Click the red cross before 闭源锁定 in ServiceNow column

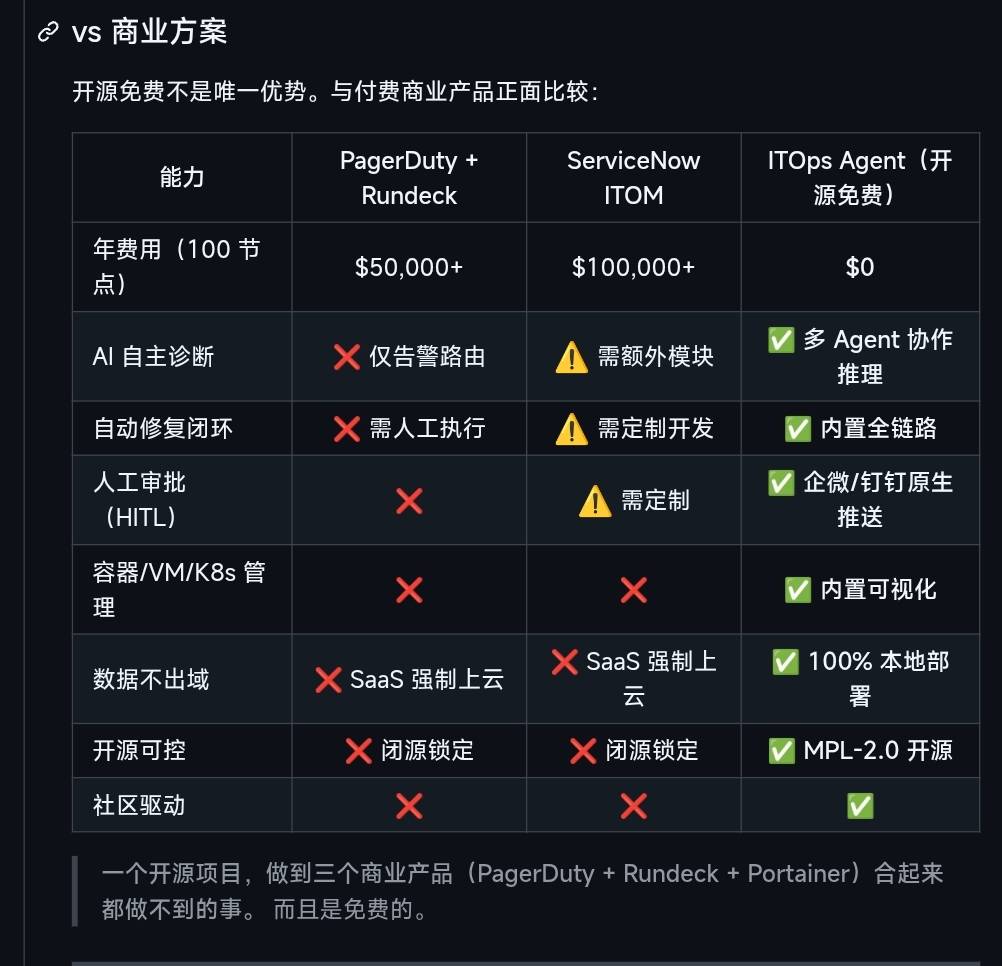(x=583, y=751)
